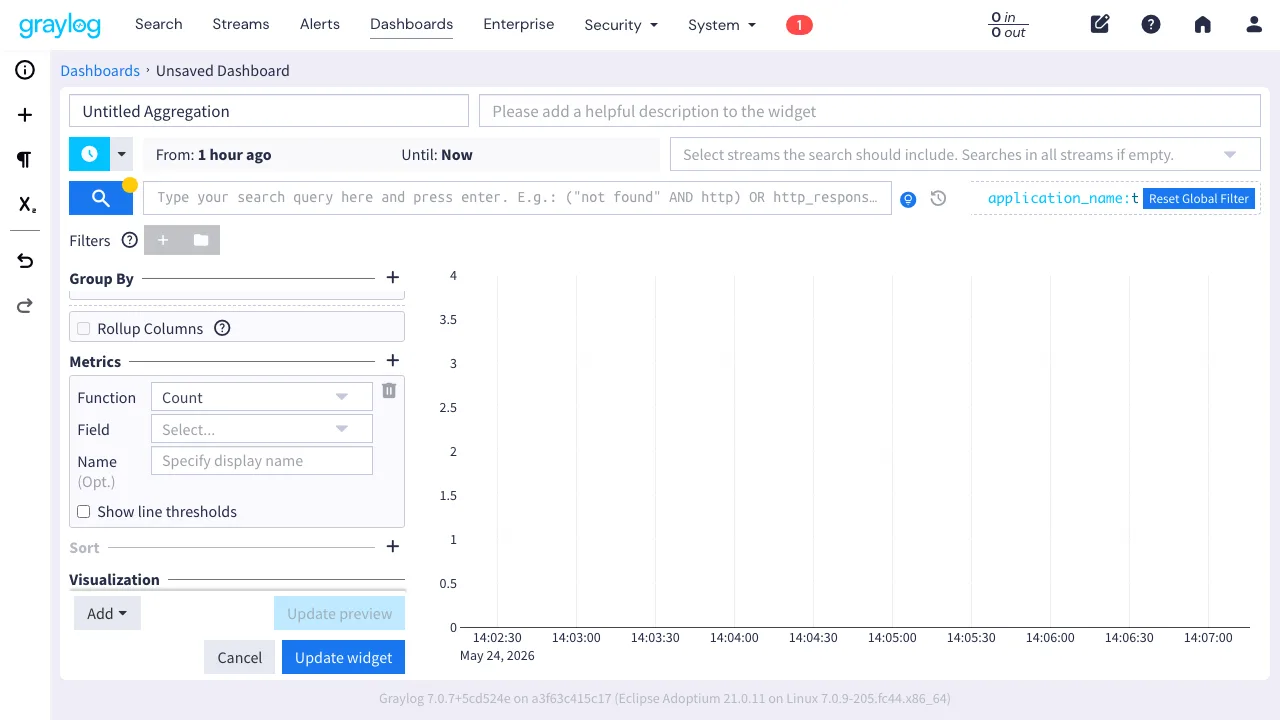Image resolution: width=1280 pixels, height=720 pixels.
Task: Open the info icon in left sidebar
Action: (25, 70)
